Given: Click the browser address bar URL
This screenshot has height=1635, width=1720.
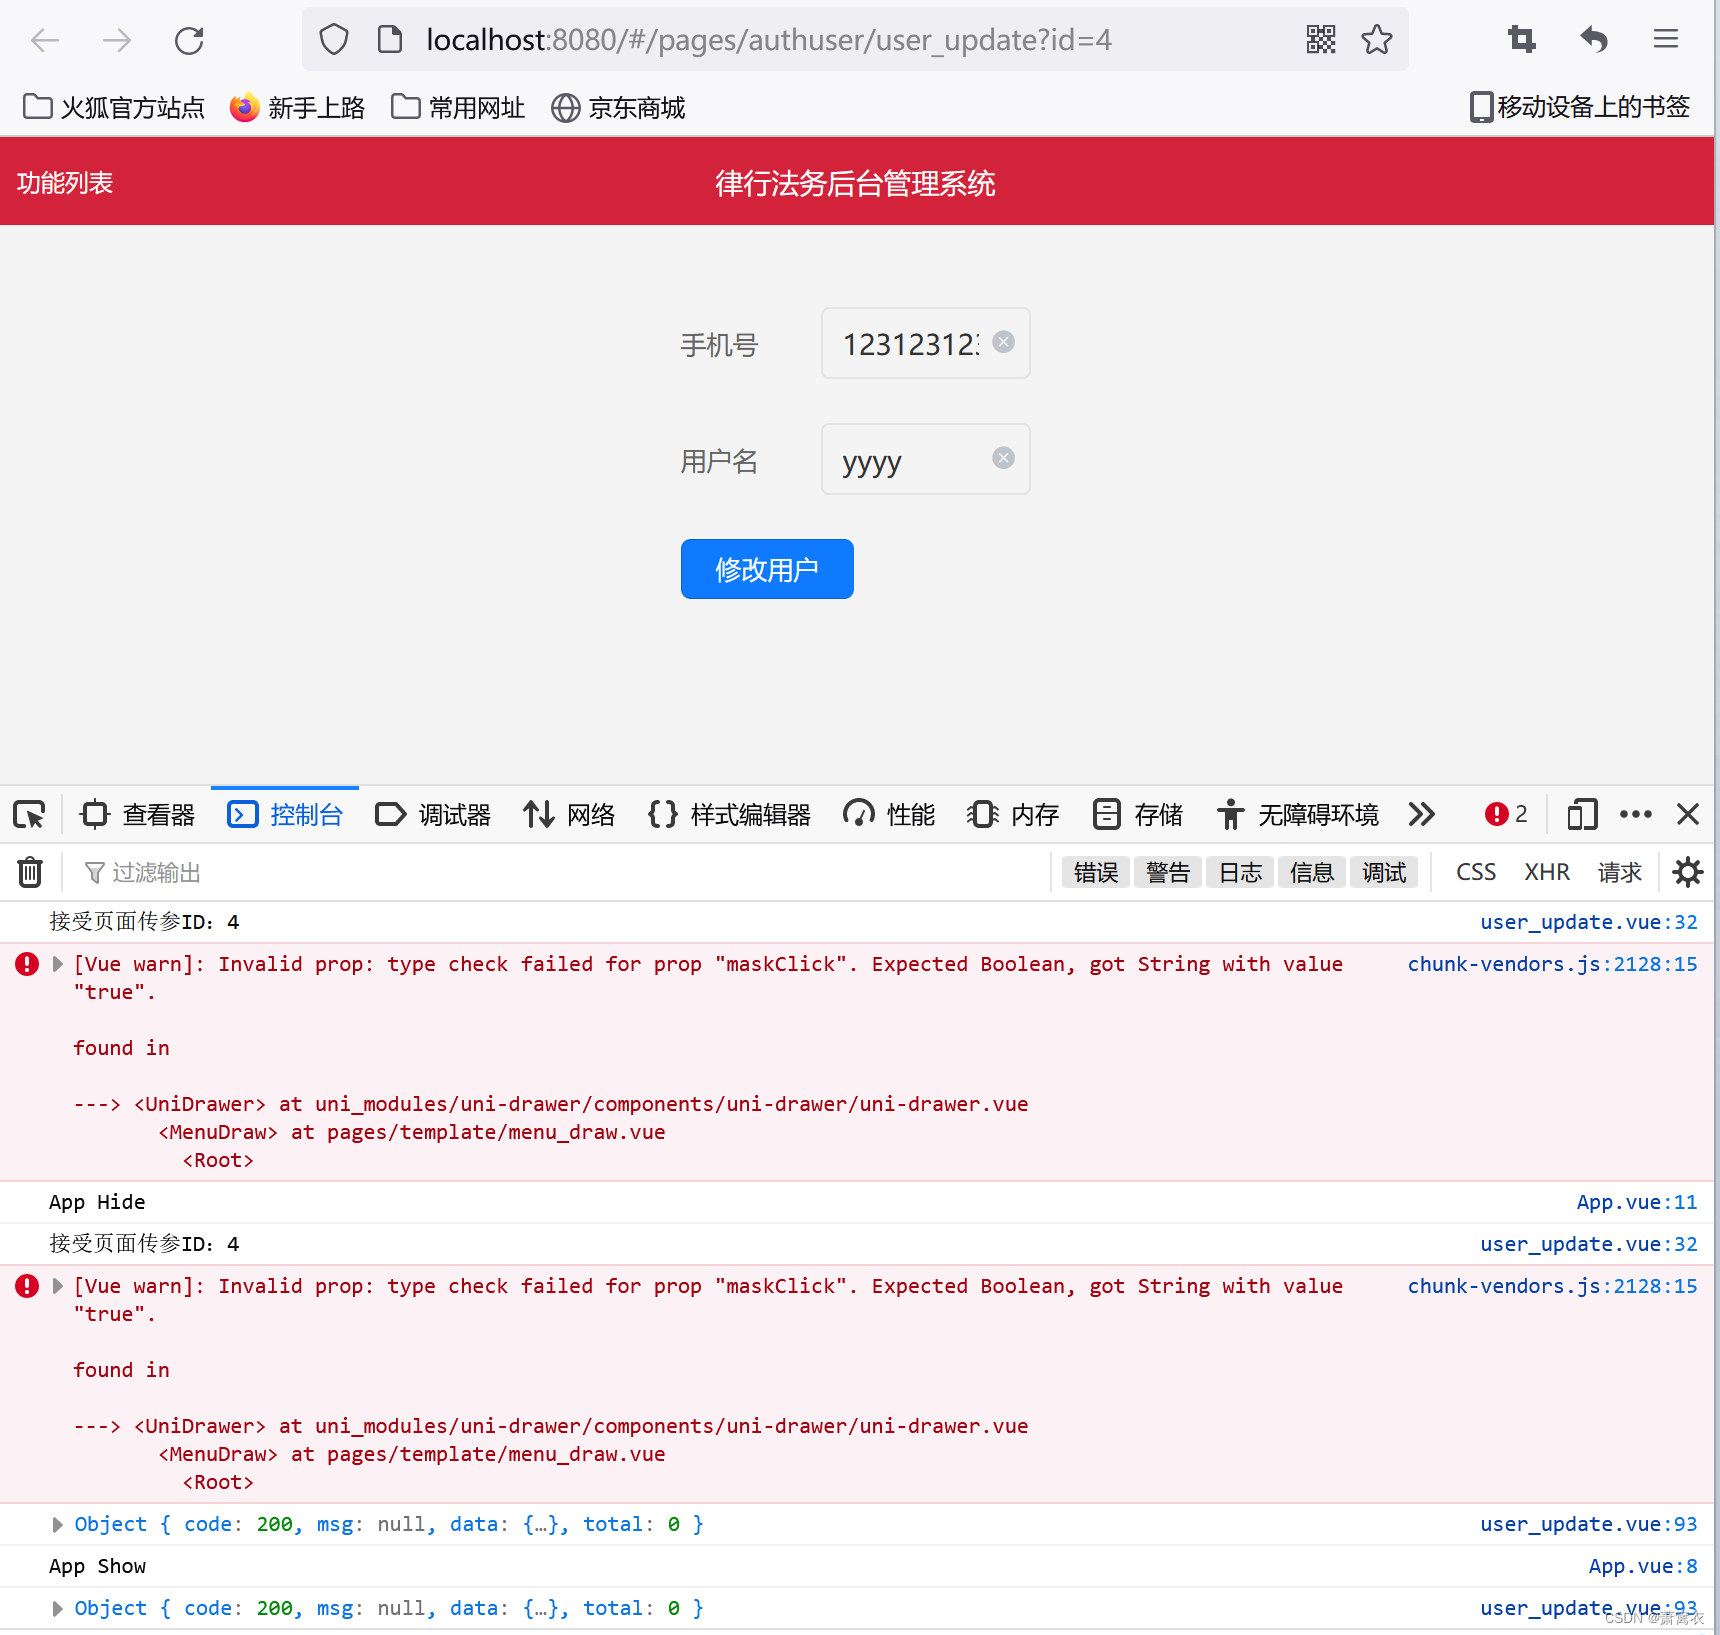Looking at the screenshot, I should pyautogui.click(x=768, y=40).
